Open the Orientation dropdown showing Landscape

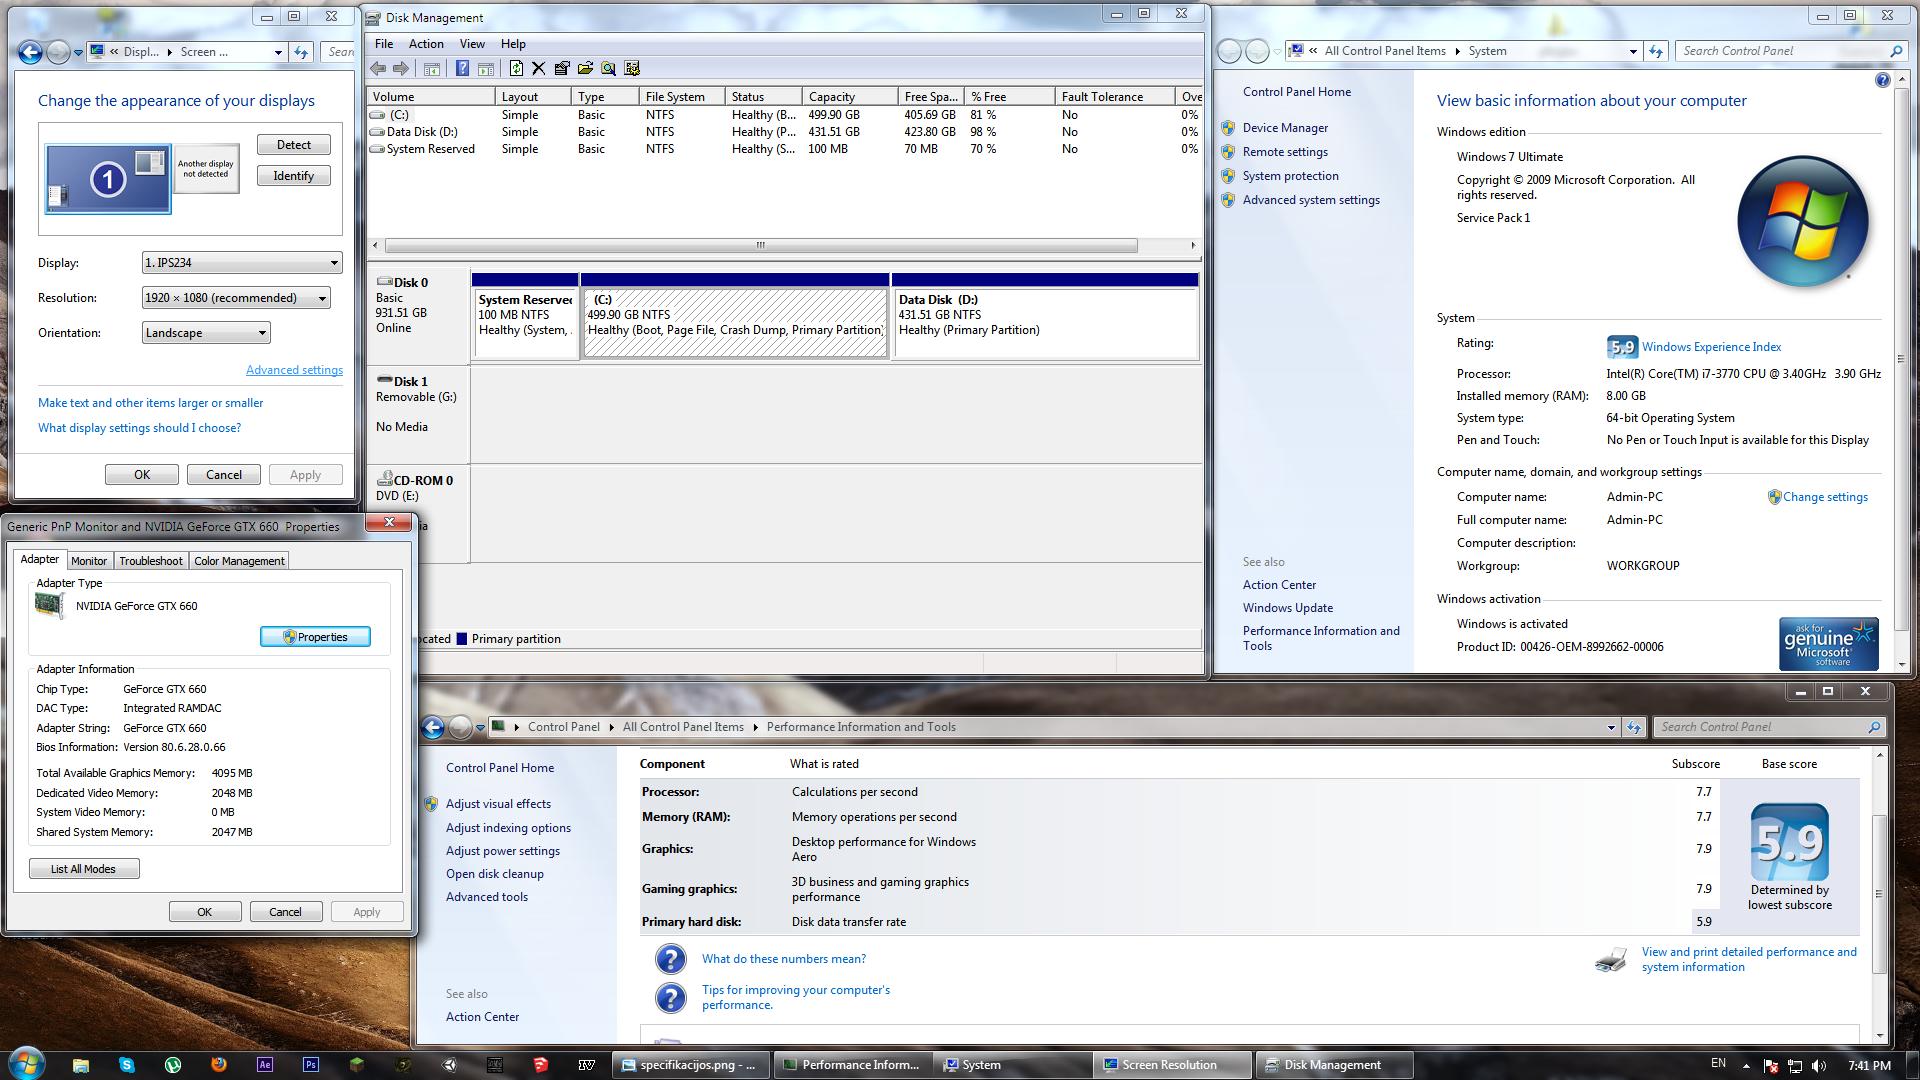[206, 333]
